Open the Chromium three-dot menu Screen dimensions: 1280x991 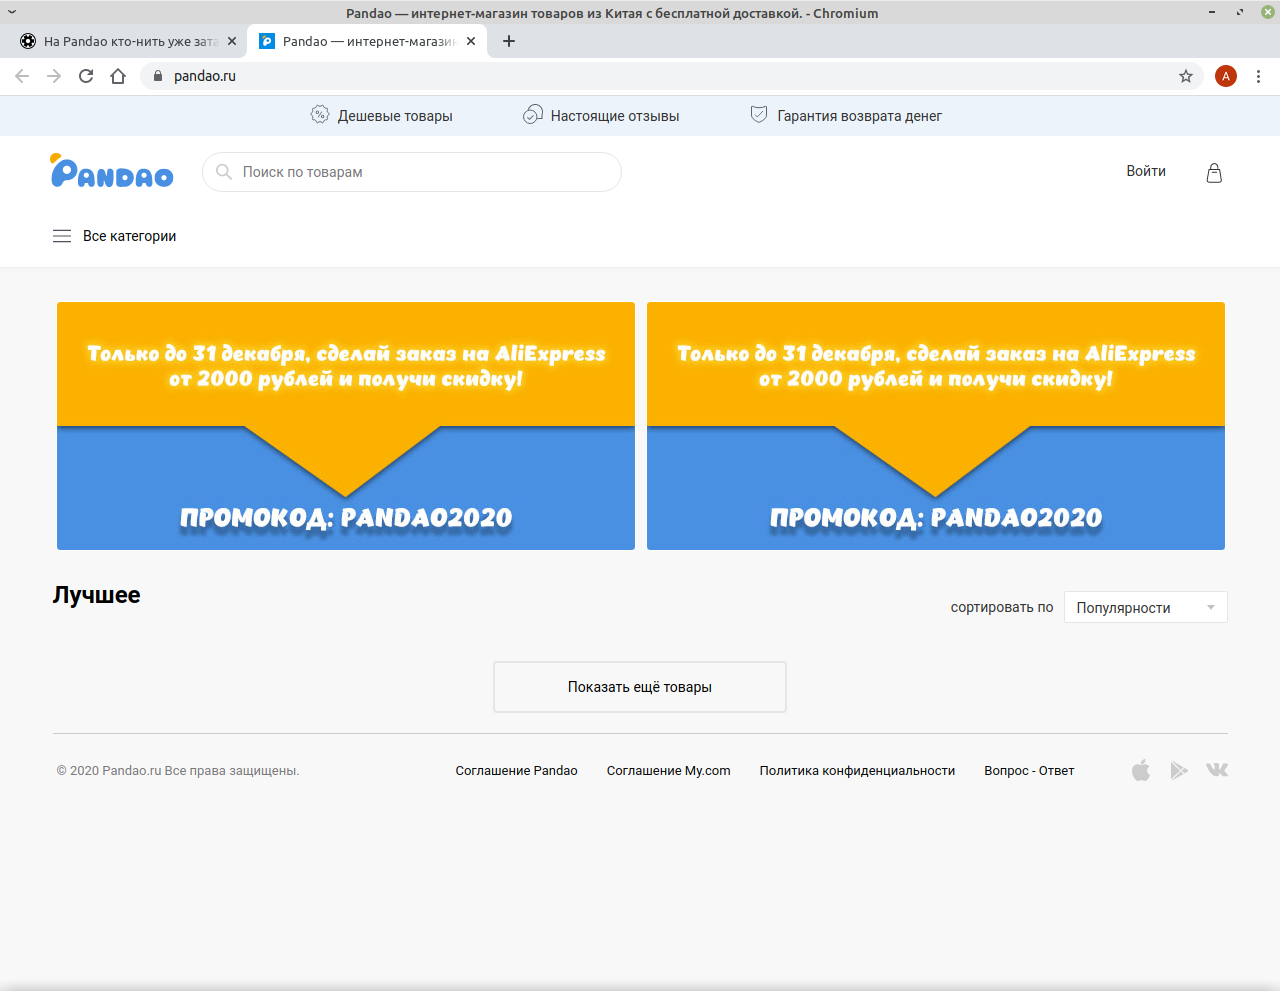(x=1259, y=76)
